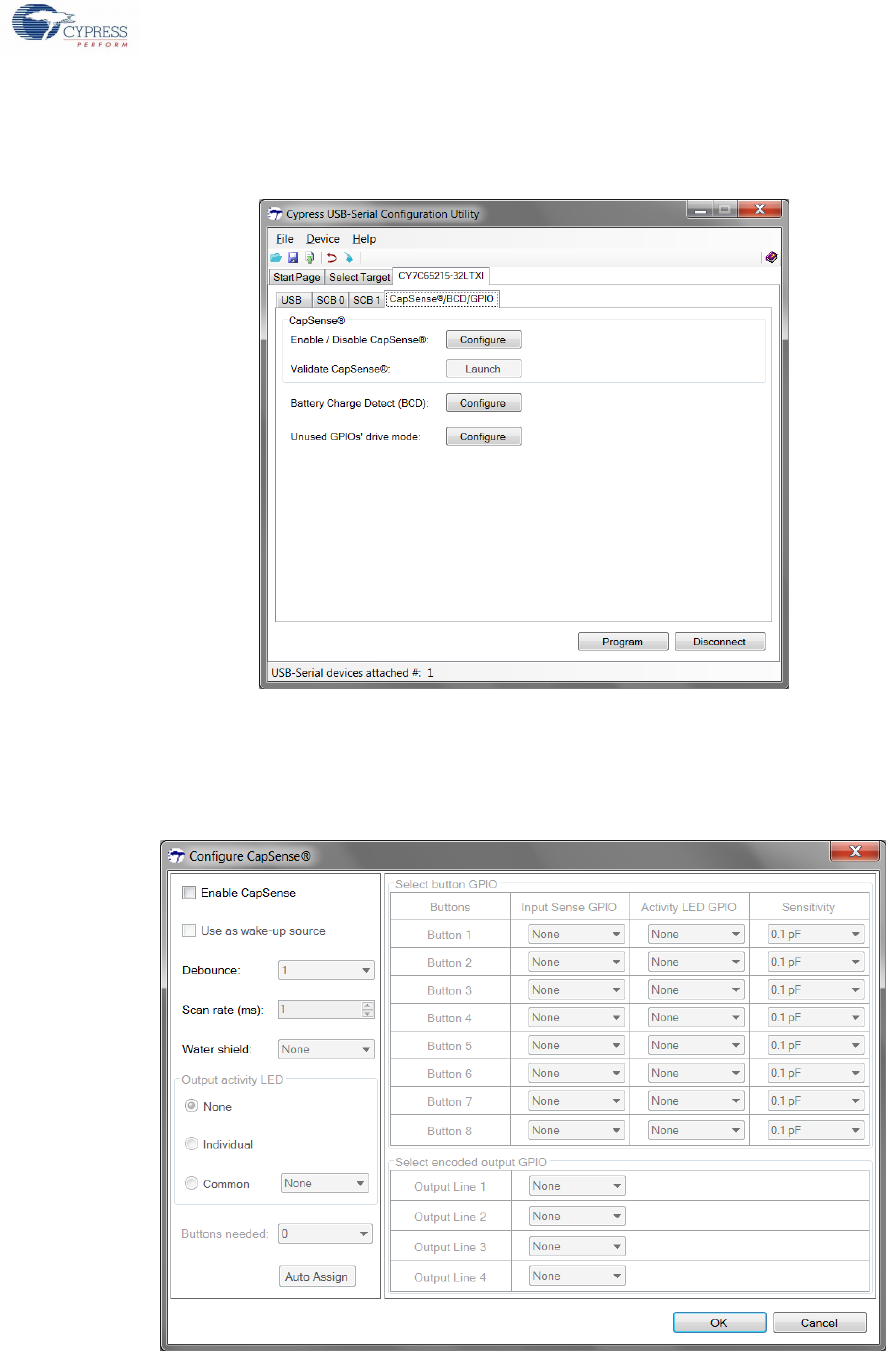This screenshot has width=886, height=1351.
Task: Open Button 6 Input Sense GPIO dropdown
Action: coord(575,1074)
